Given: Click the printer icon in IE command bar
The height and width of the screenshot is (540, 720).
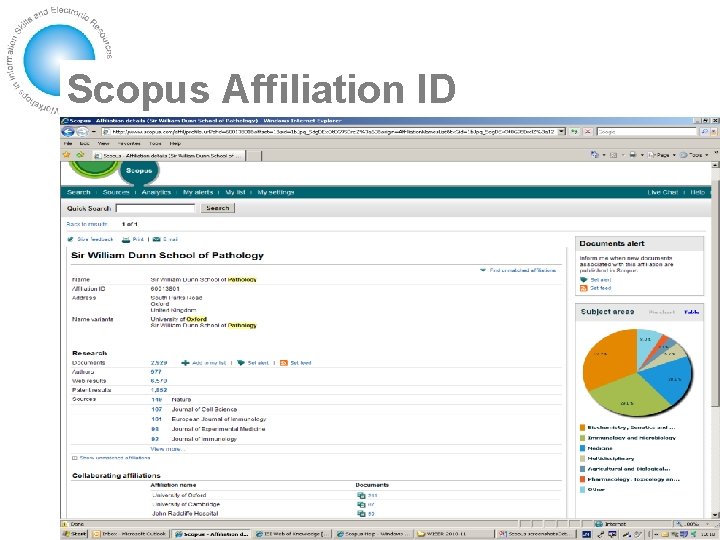Looking at the screenshot, I should click(x=633, y=155).
